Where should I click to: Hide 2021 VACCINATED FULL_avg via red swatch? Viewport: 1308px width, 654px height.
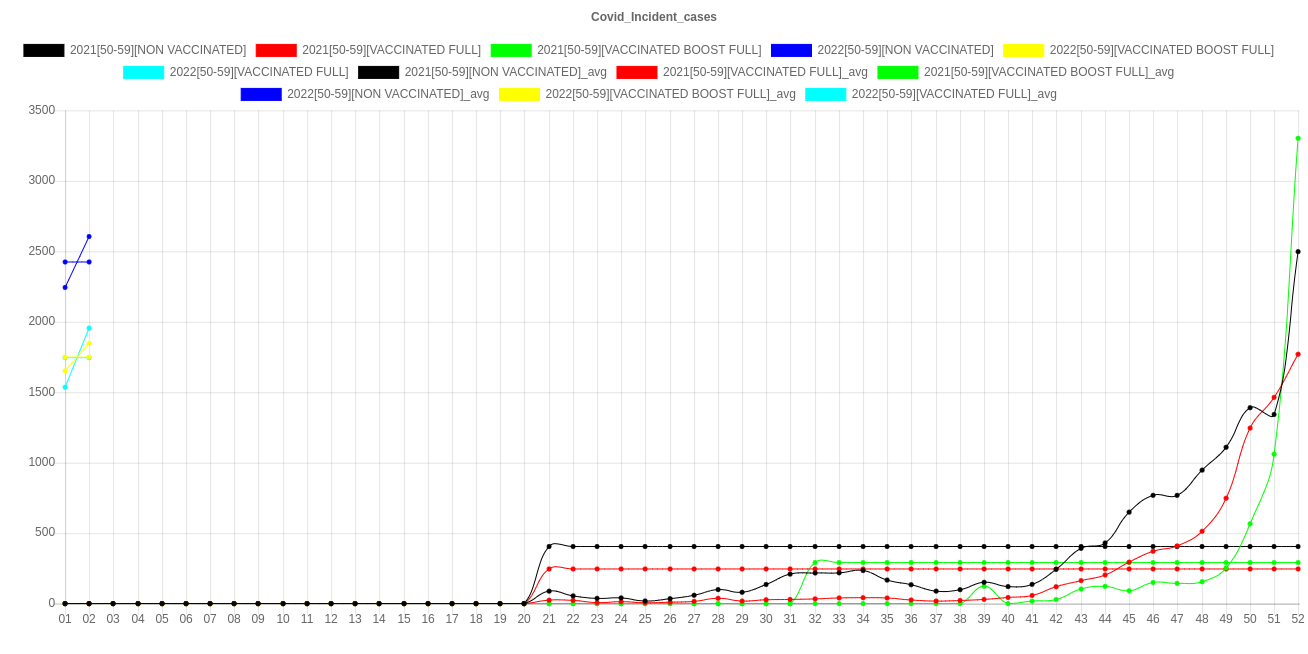coord(637,72)
